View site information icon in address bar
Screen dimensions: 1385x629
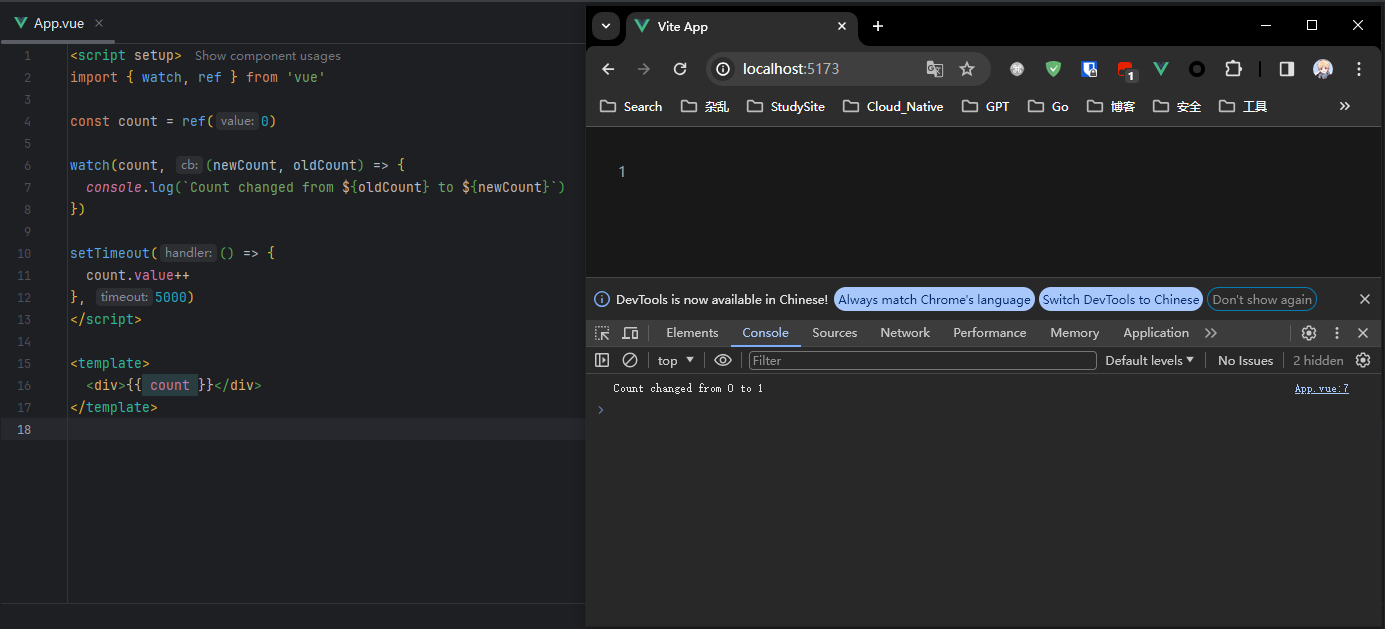click(x=725, y=69)
